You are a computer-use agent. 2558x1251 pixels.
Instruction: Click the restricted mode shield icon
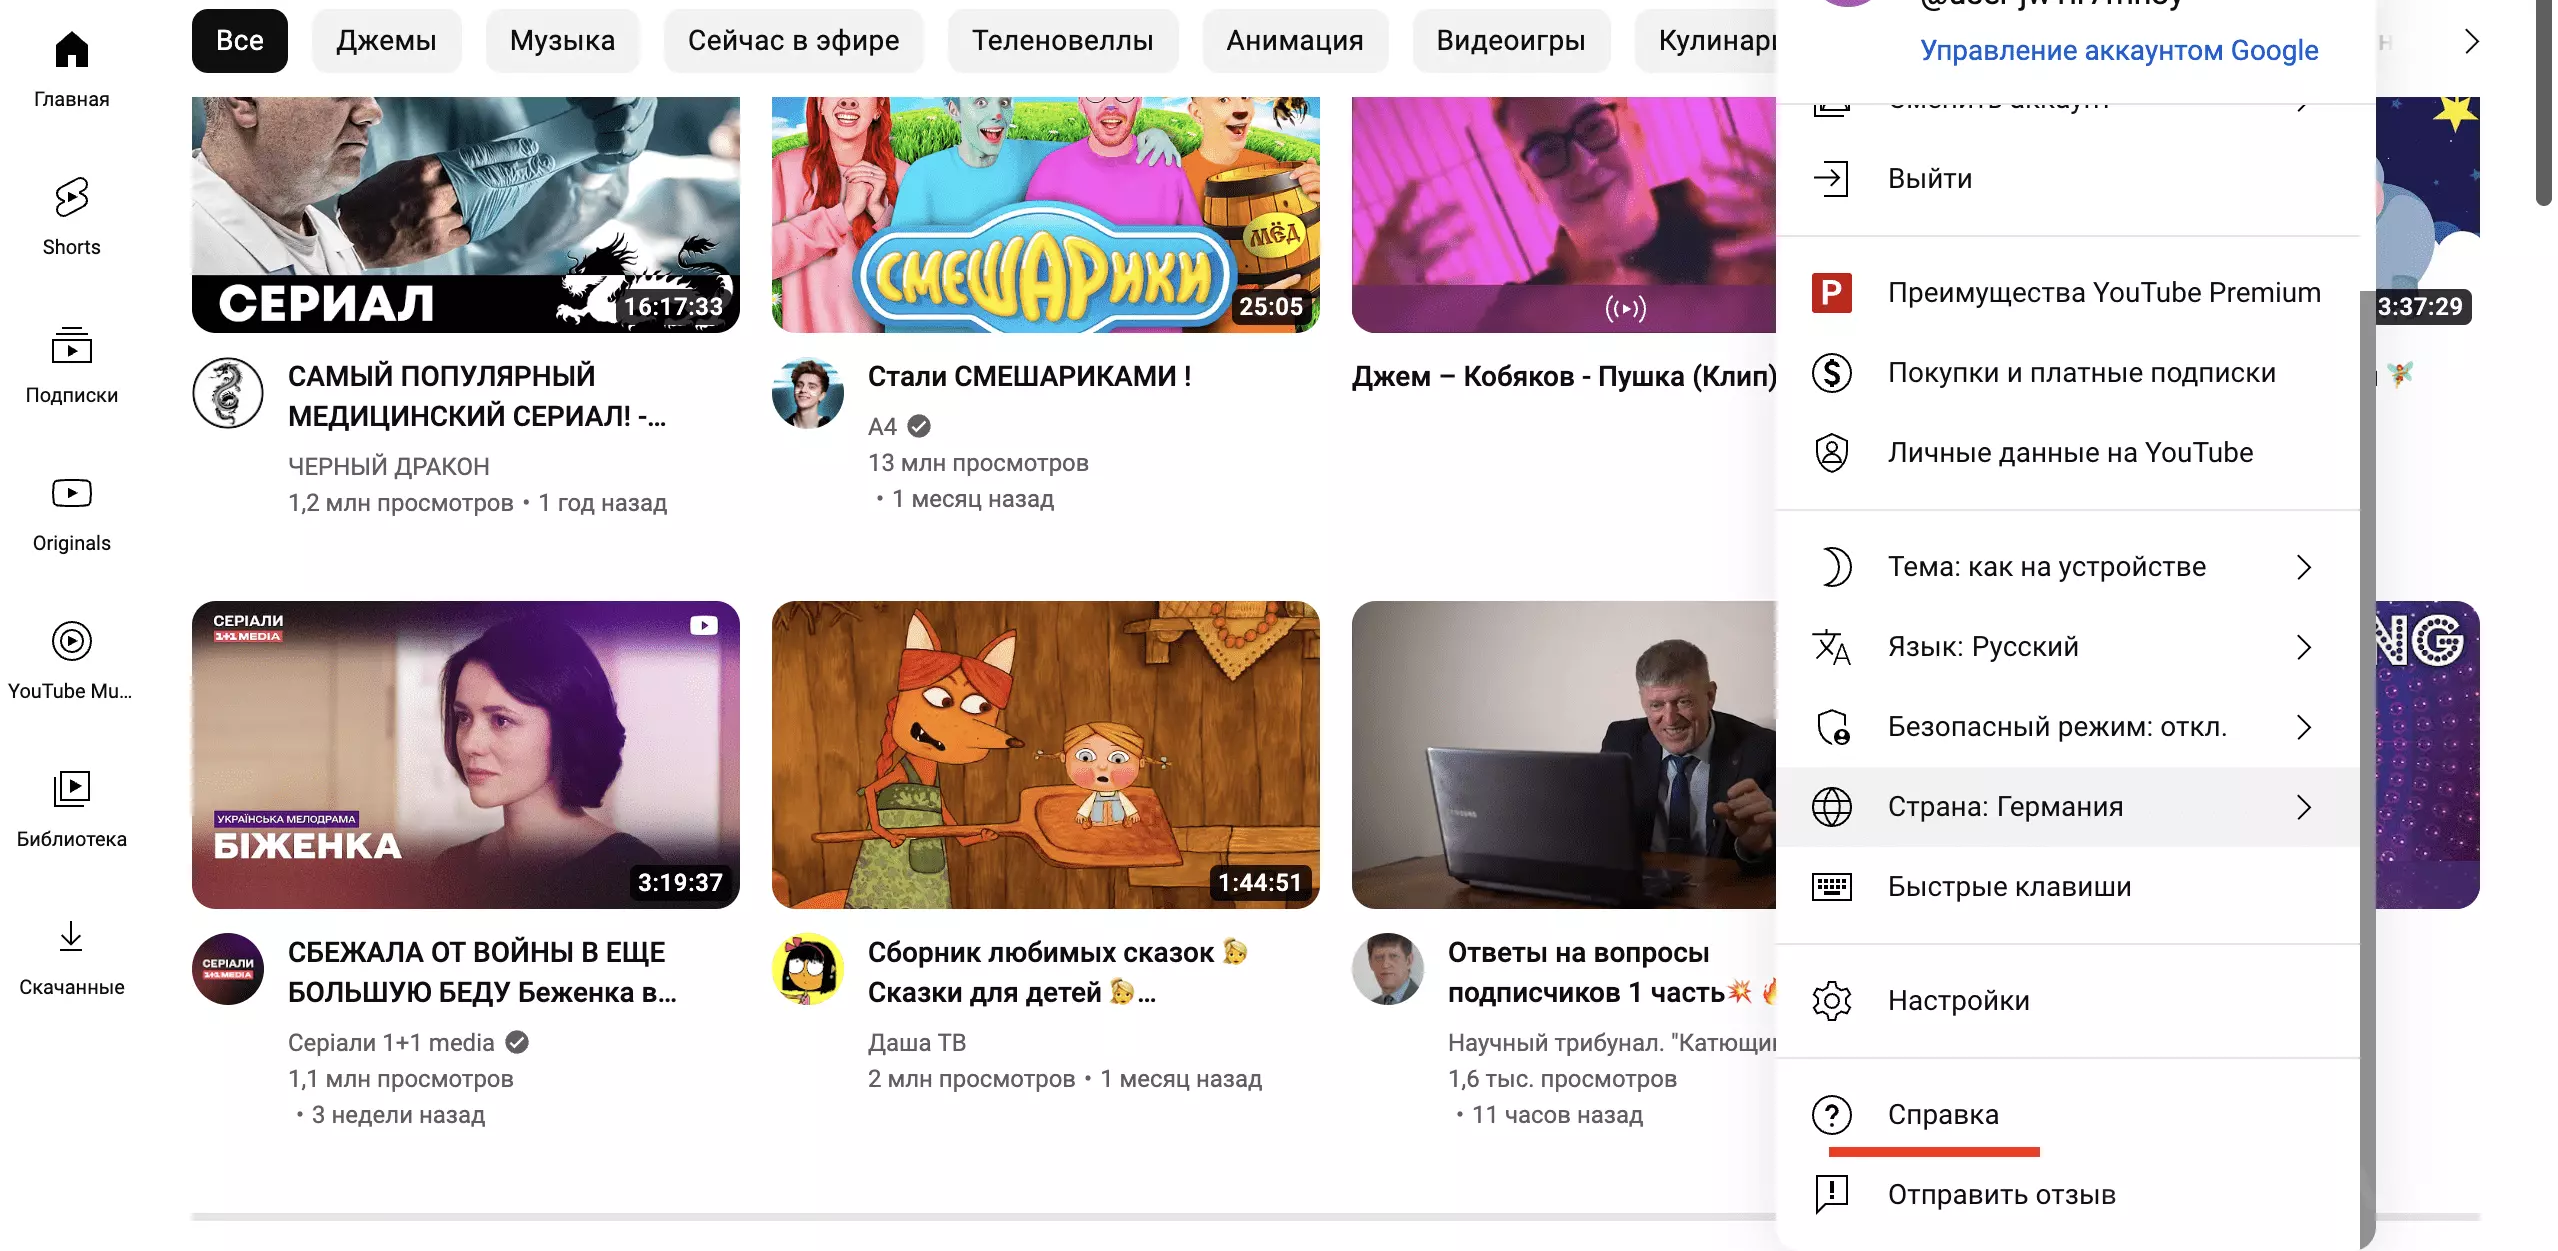coord(1832,727)
